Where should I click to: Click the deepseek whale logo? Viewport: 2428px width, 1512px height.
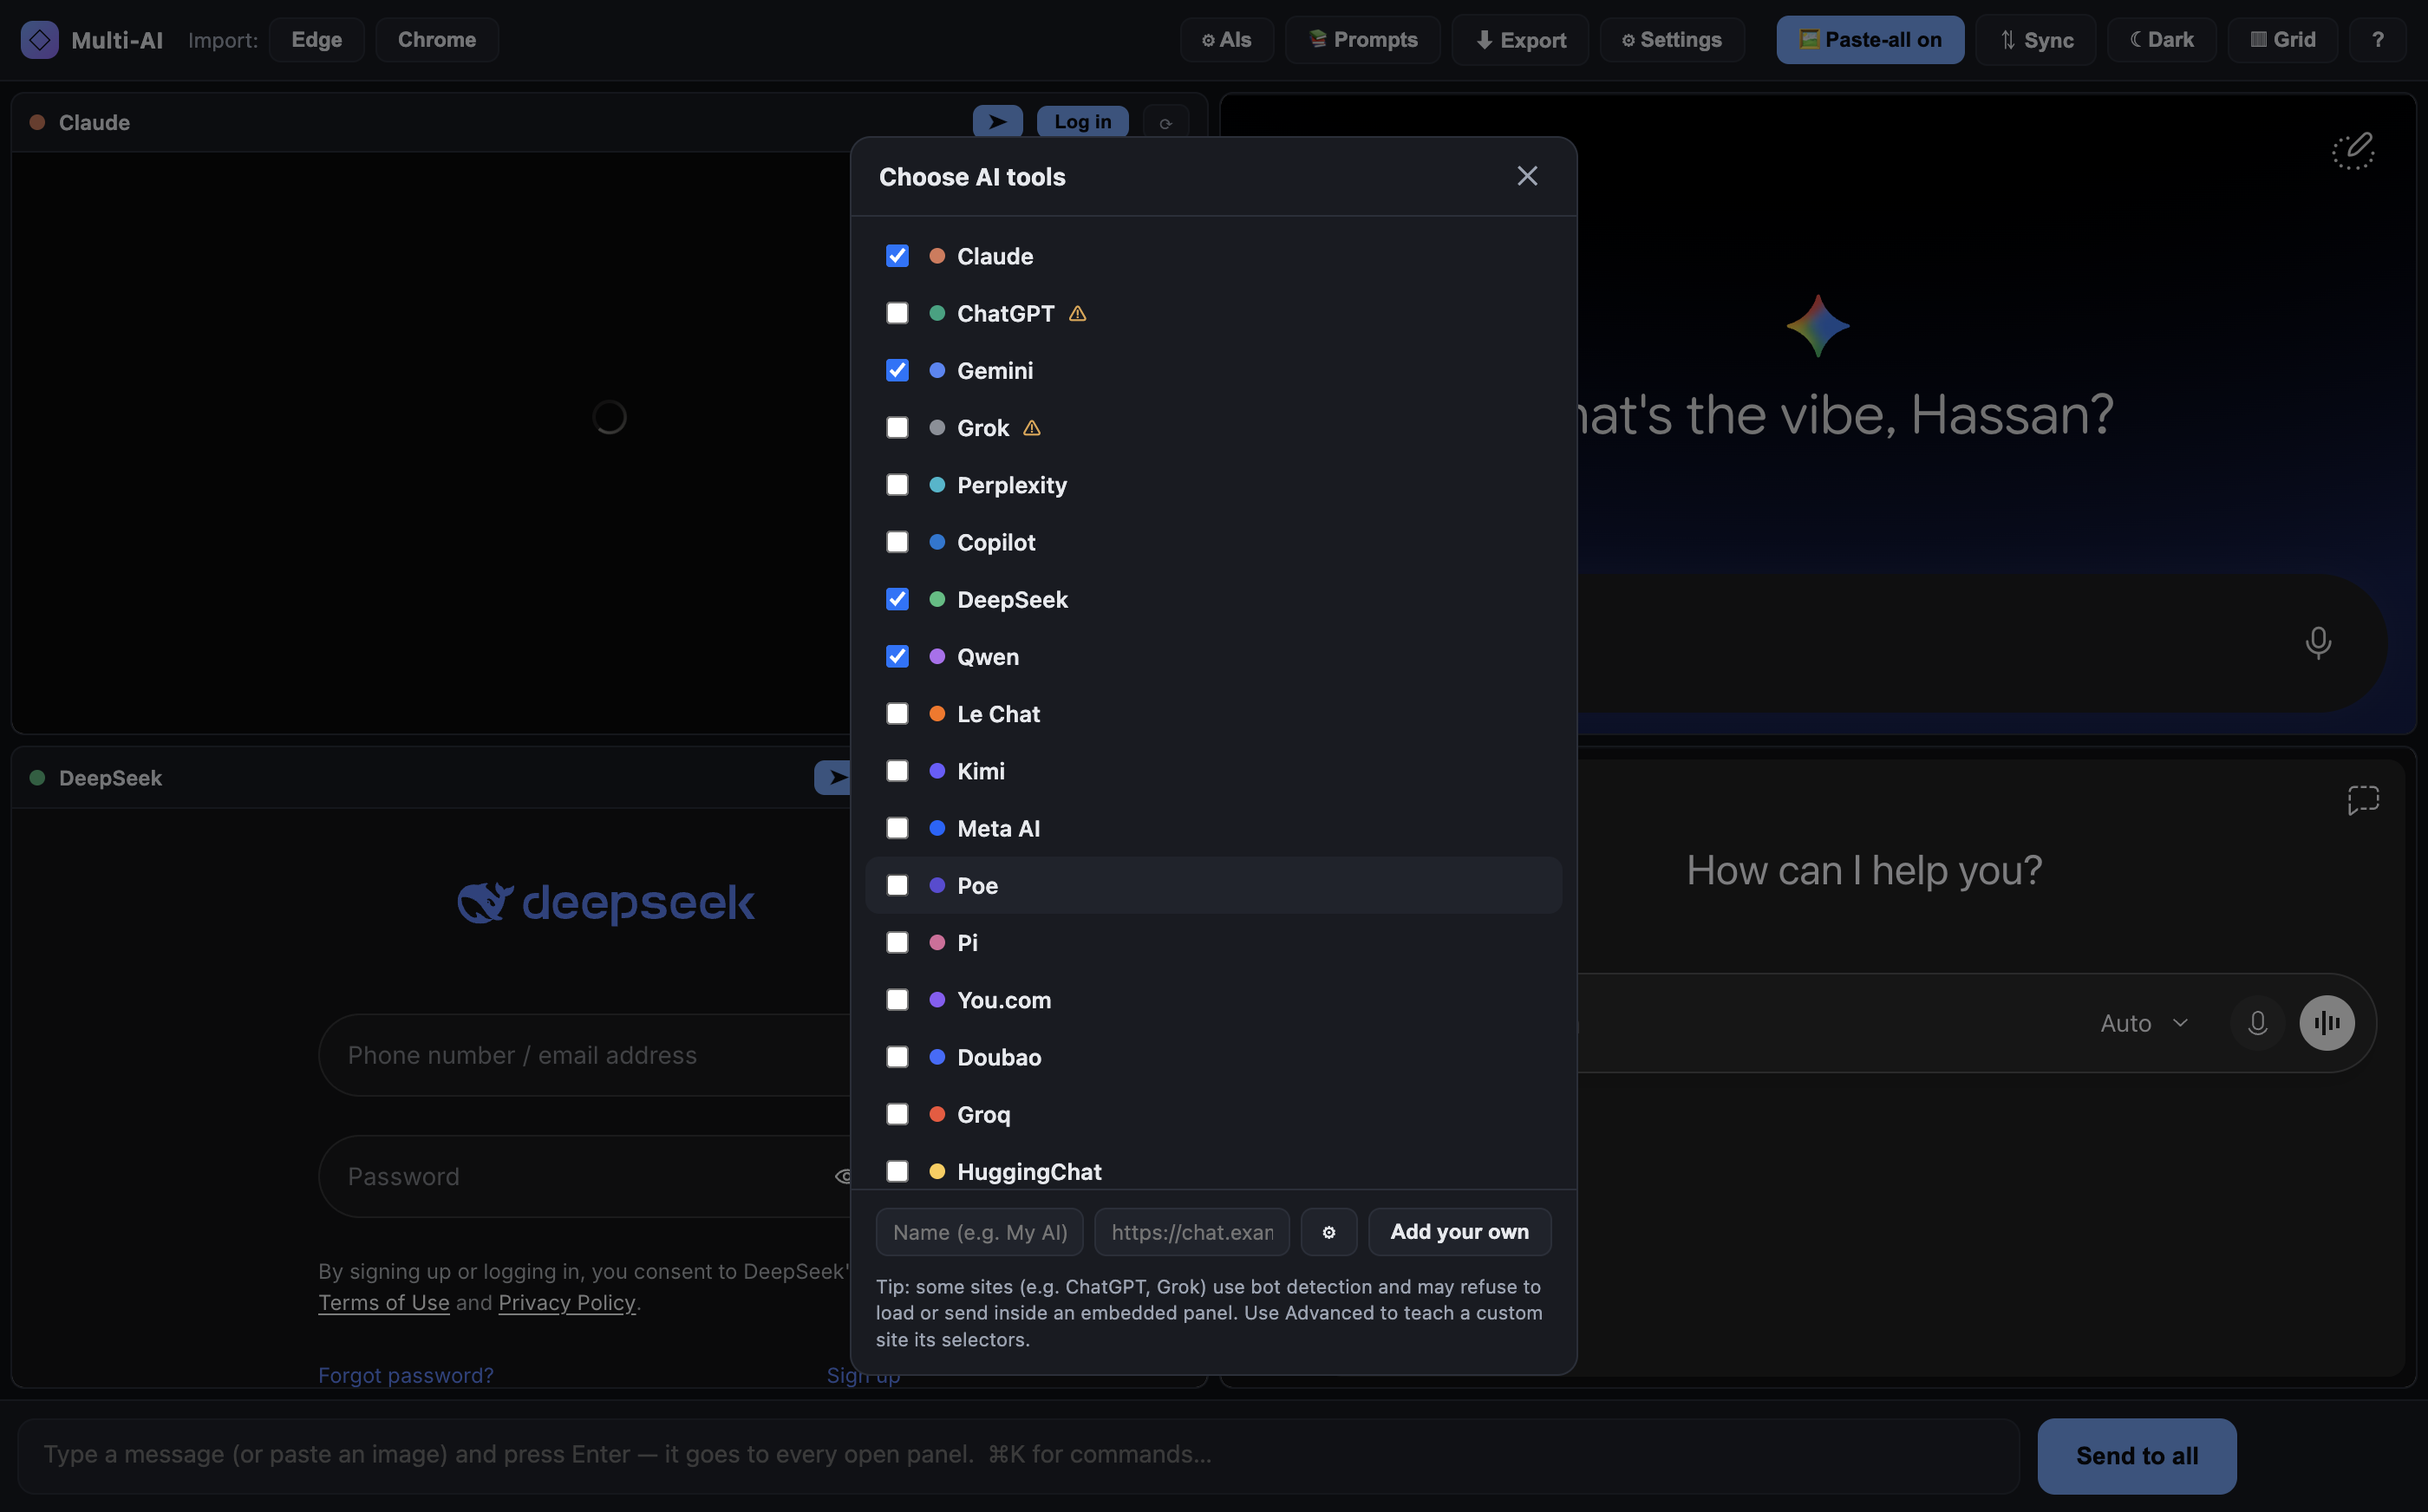(486, 903)
